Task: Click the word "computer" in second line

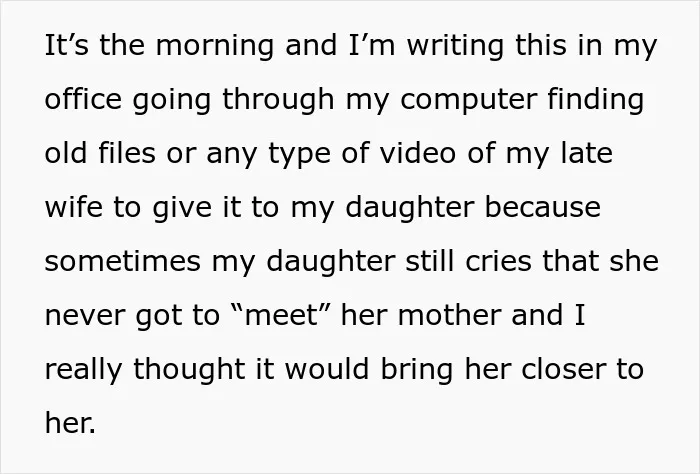Action: click(x=468, y=100)
